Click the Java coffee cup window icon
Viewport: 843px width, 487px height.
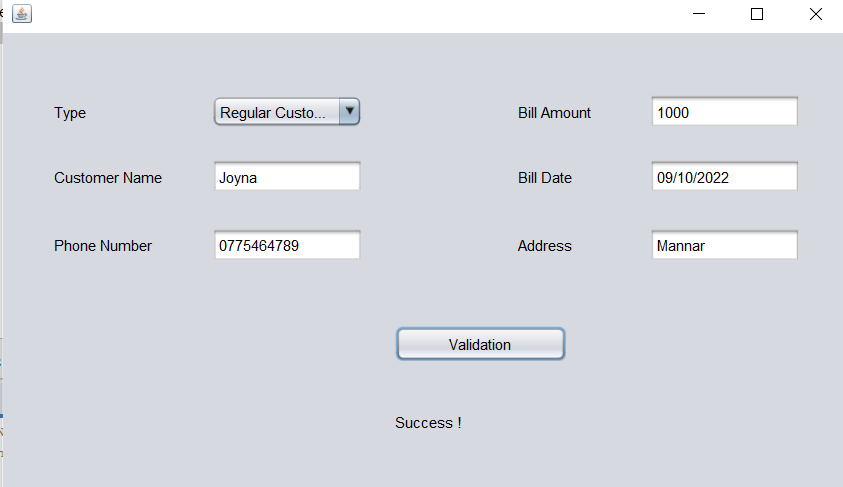(22, 13)
